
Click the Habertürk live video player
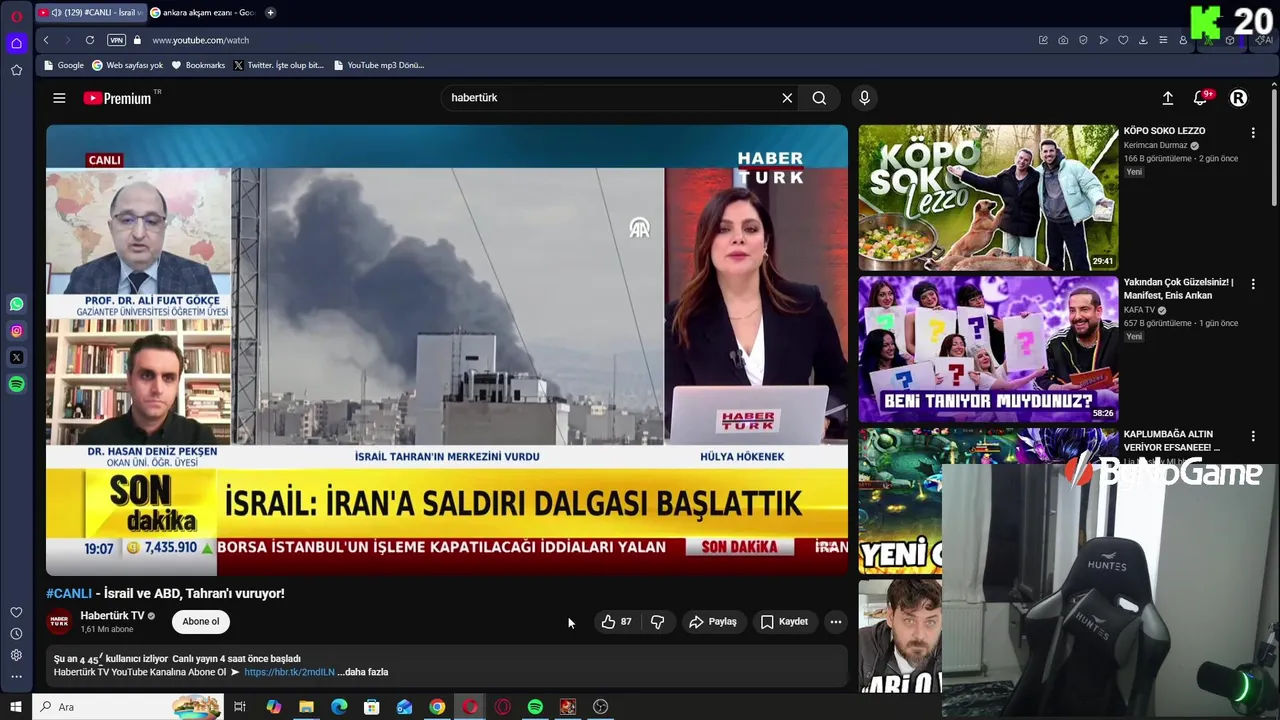point(447,350)
